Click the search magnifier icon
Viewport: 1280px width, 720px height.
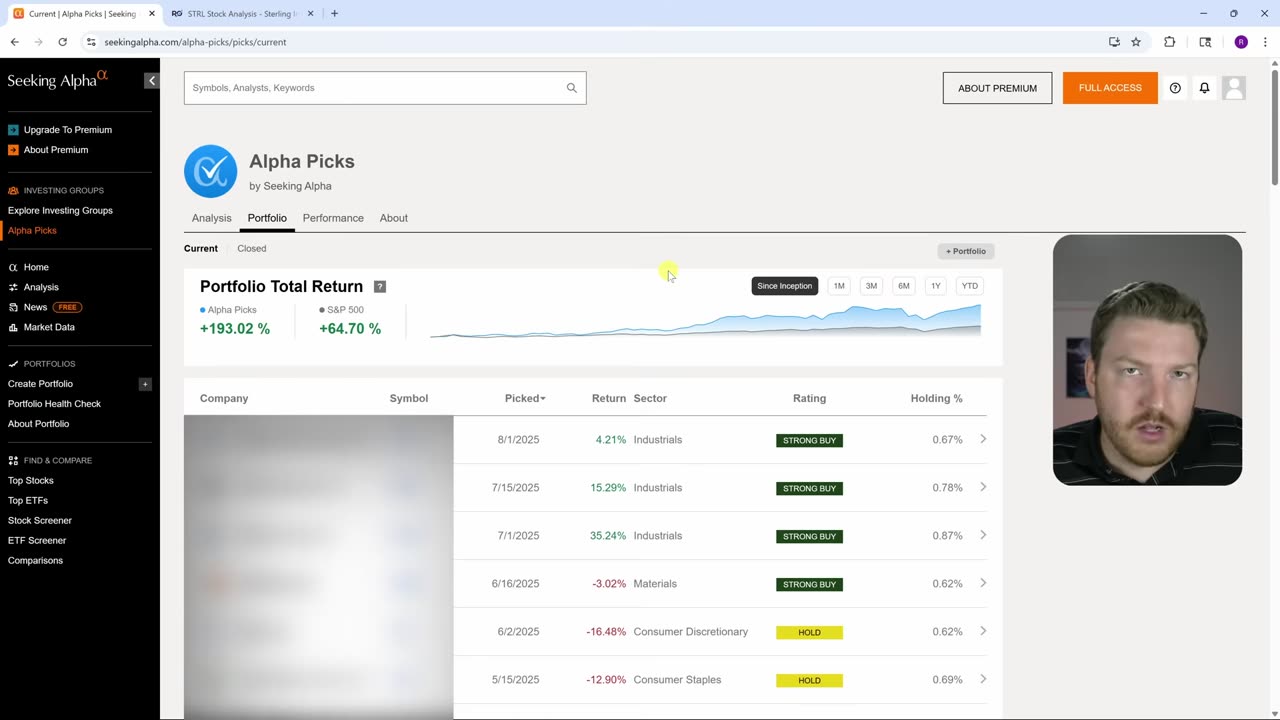[x=572, y=88]
